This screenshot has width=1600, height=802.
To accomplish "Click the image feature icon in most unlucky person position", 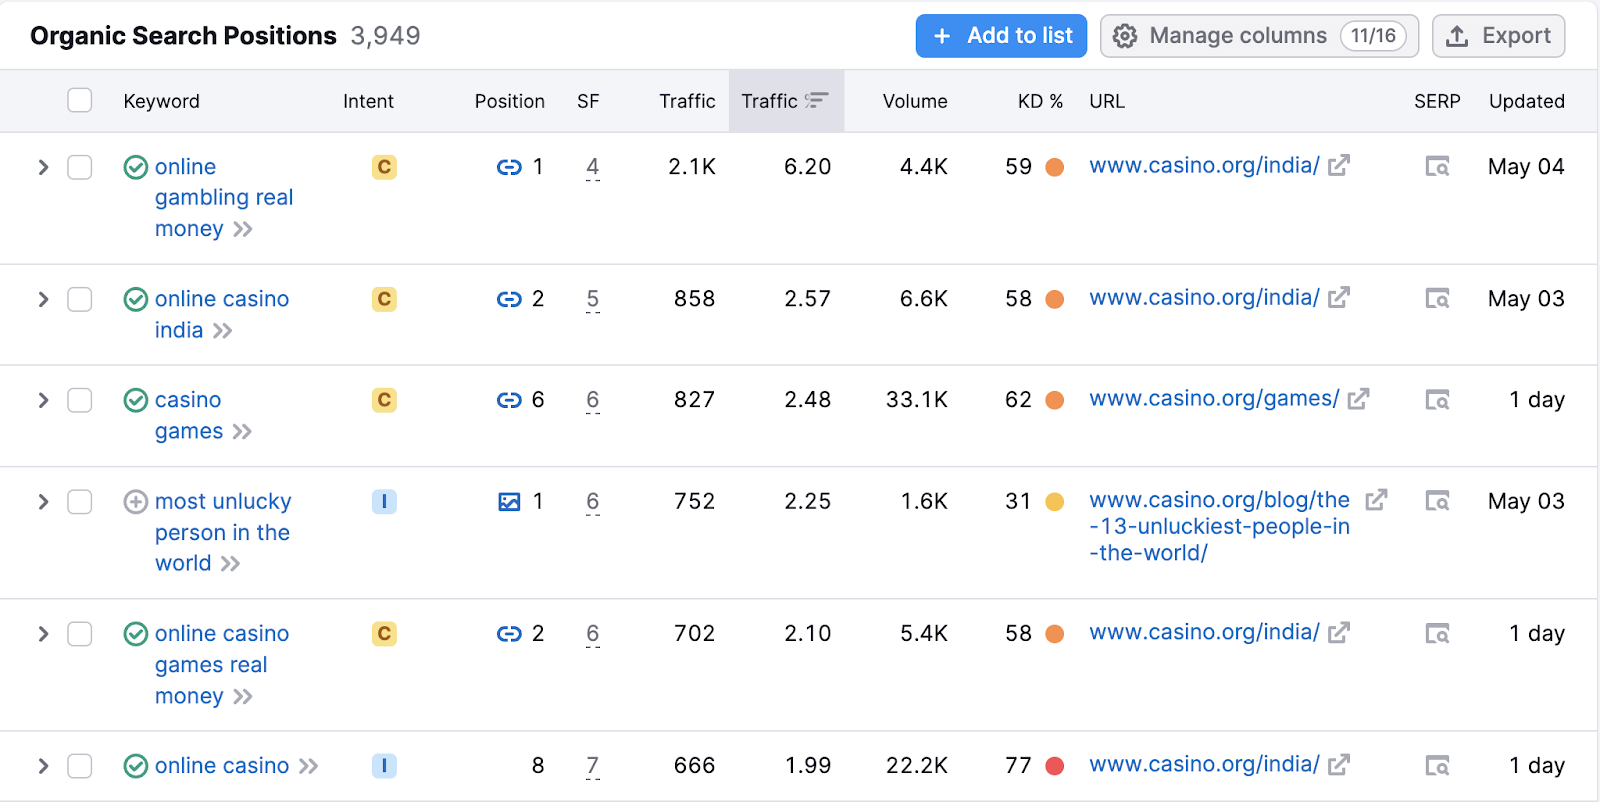I will tap(509, 501).
